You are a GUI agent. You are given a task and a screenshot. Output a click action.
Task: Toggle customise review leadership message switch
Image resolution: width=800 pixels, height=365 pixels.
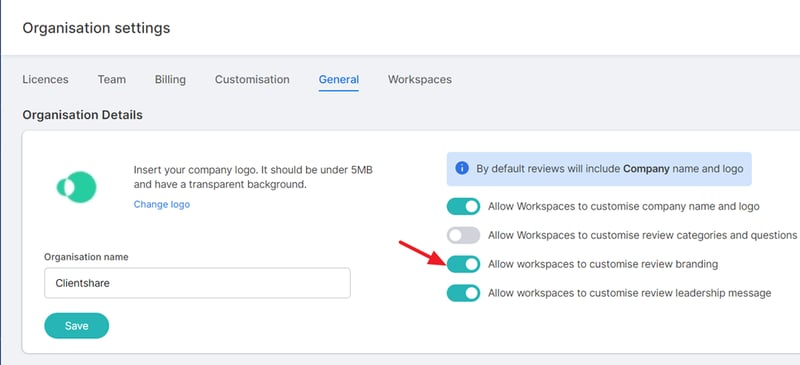click(x=463, y=293)
